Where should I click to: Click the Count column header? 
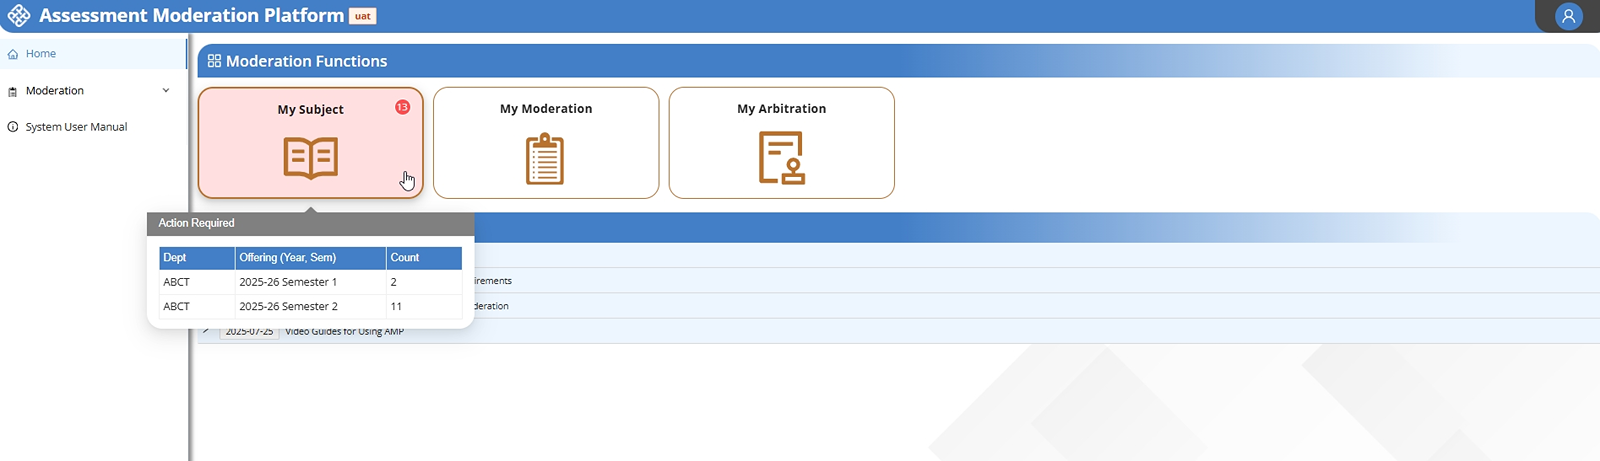[x=424, y=258]
